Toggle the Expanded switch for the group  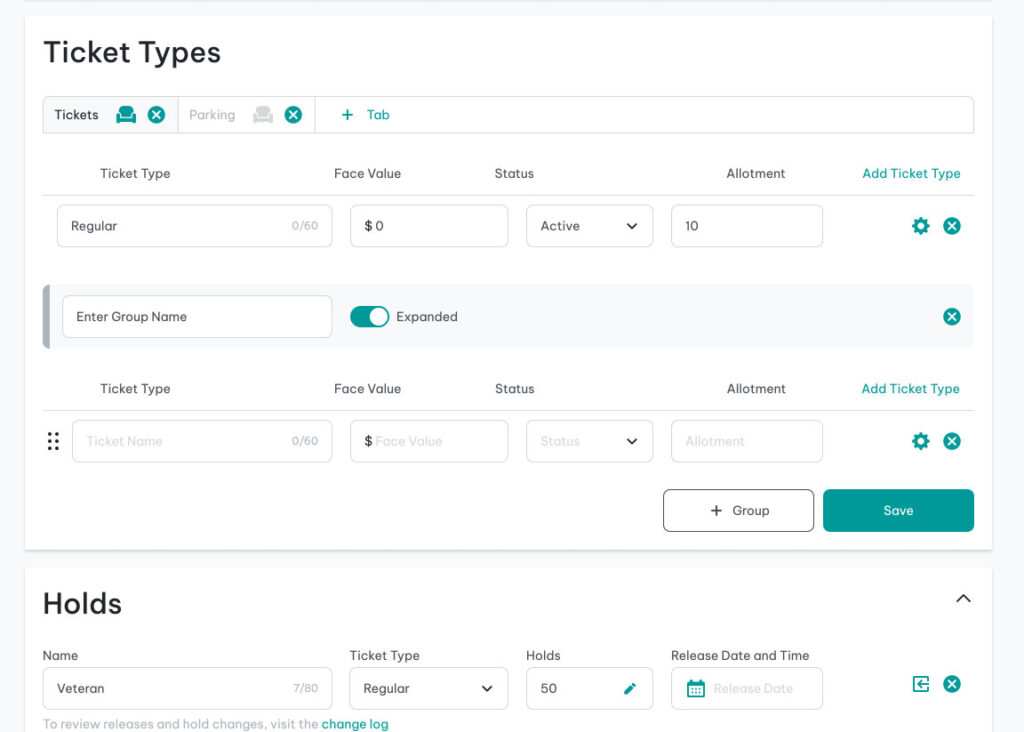369,317
